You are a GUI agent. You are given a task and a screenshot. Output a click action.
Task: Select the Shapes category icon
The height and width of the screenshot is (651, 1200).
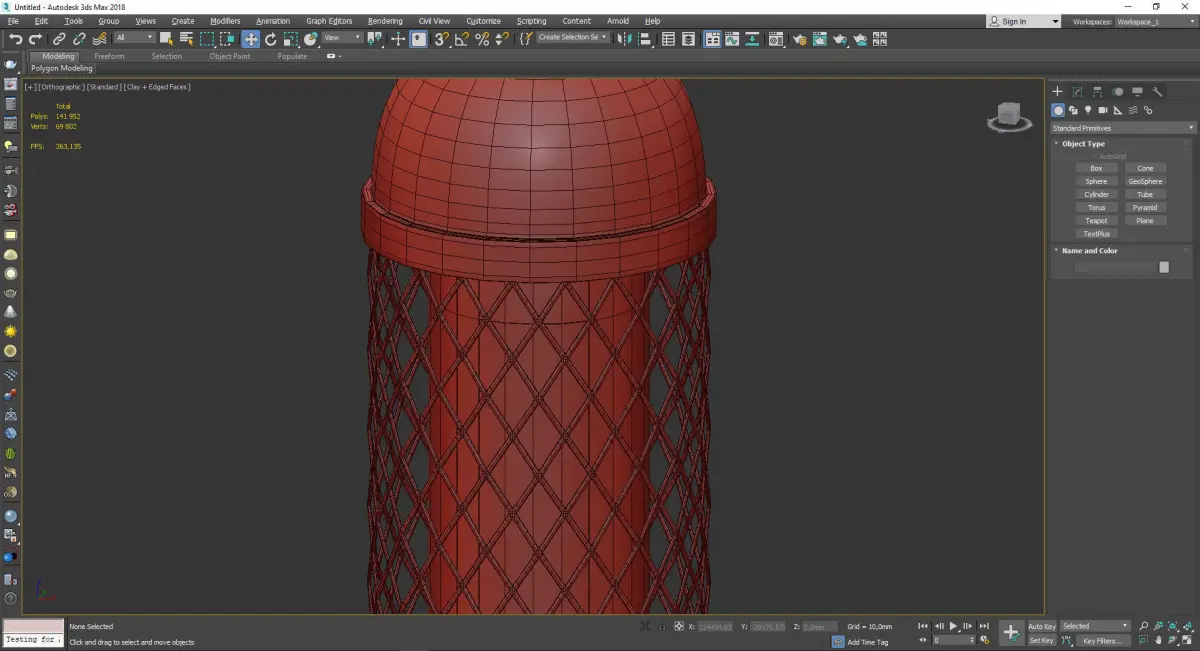point(1073,110)
